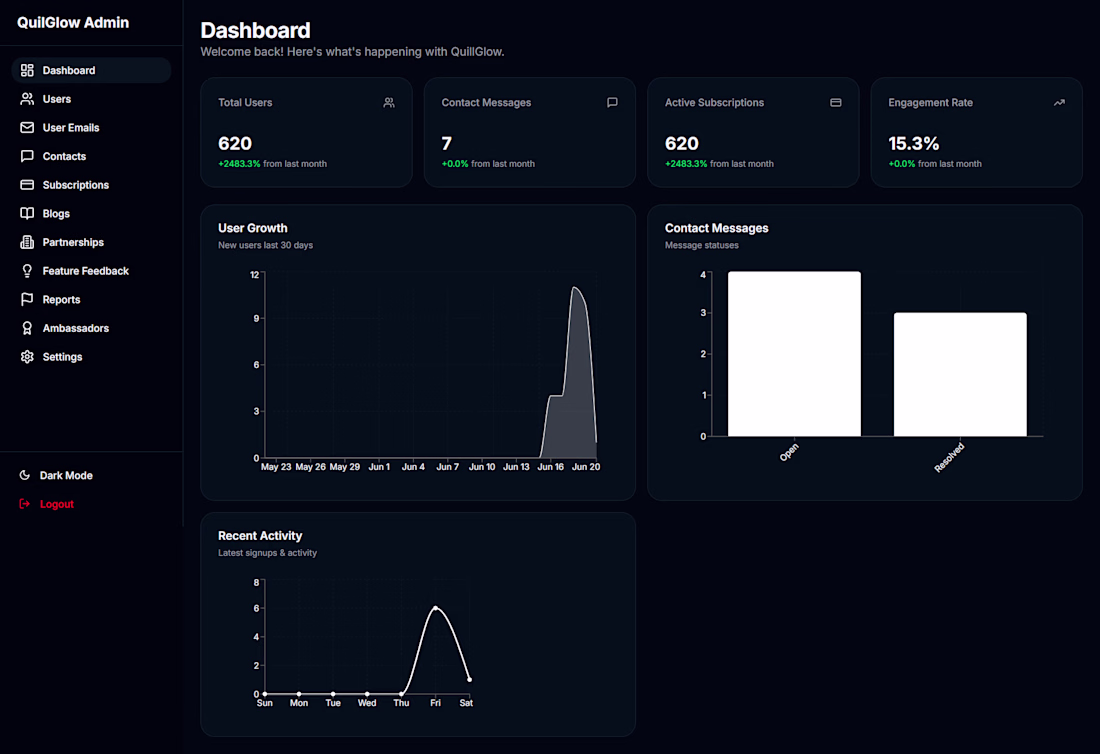Open the User Emails section

pyautogui.click(x=91, y=128)
